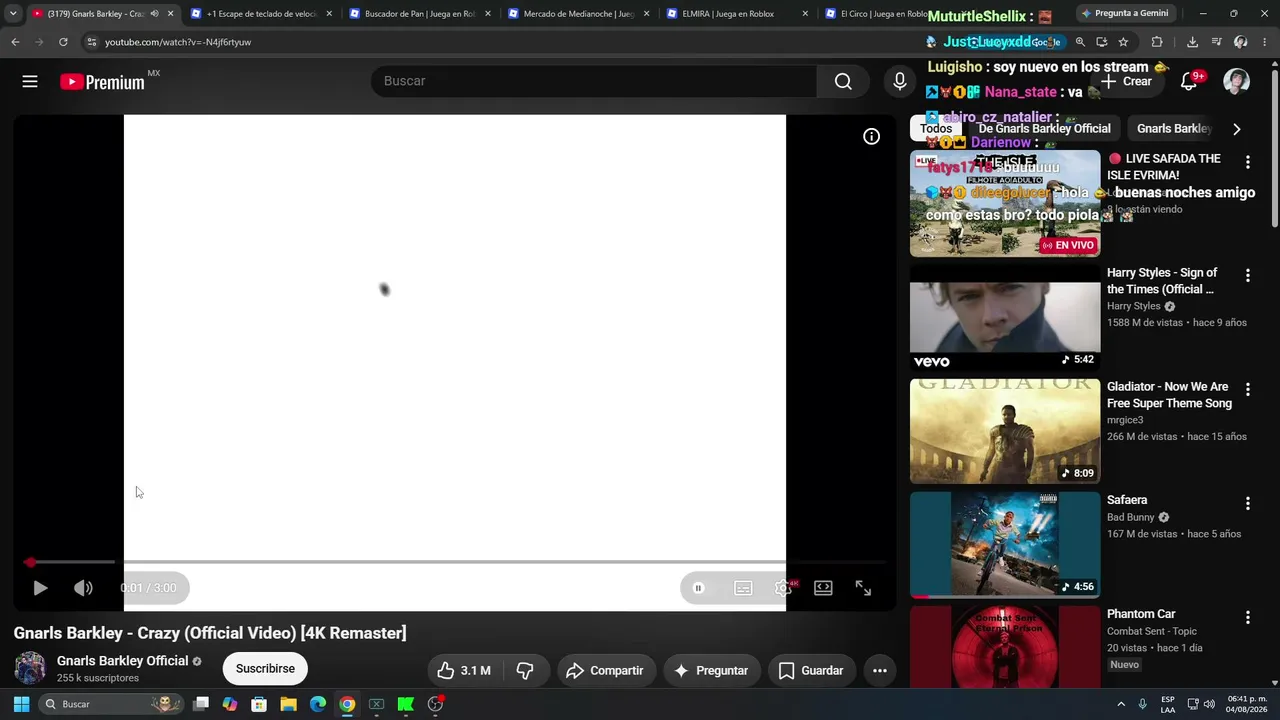Open Gnarls Barkley Official channel name
This screenshot has width=1280, height=720.
(122, 661)
